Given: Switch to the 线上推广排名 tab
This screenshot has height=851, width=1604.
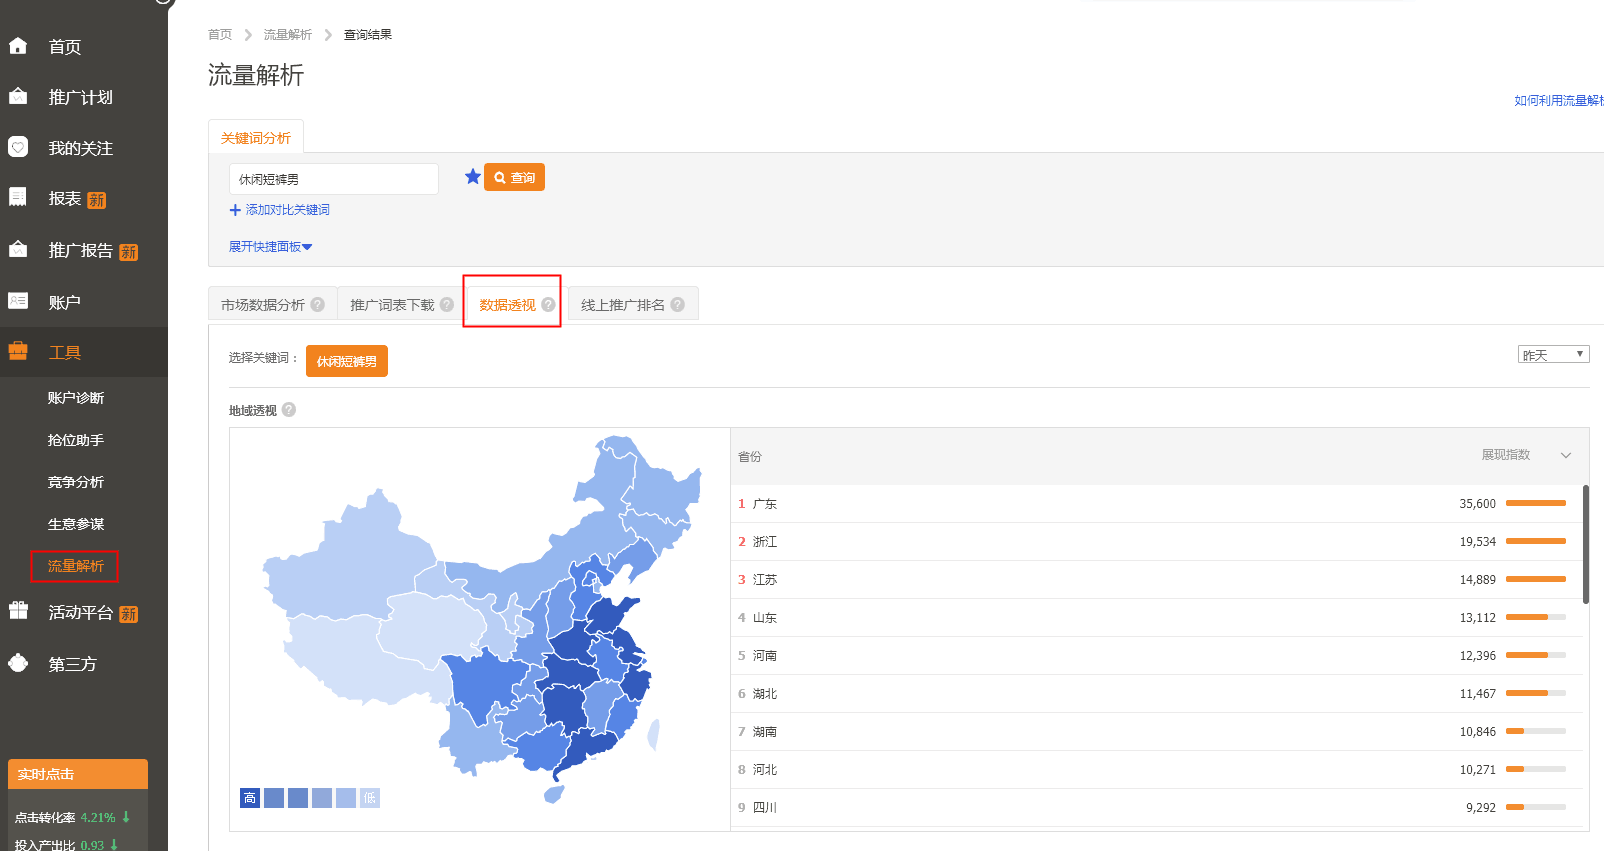Looking at the screenshot, I should (622, 305).
